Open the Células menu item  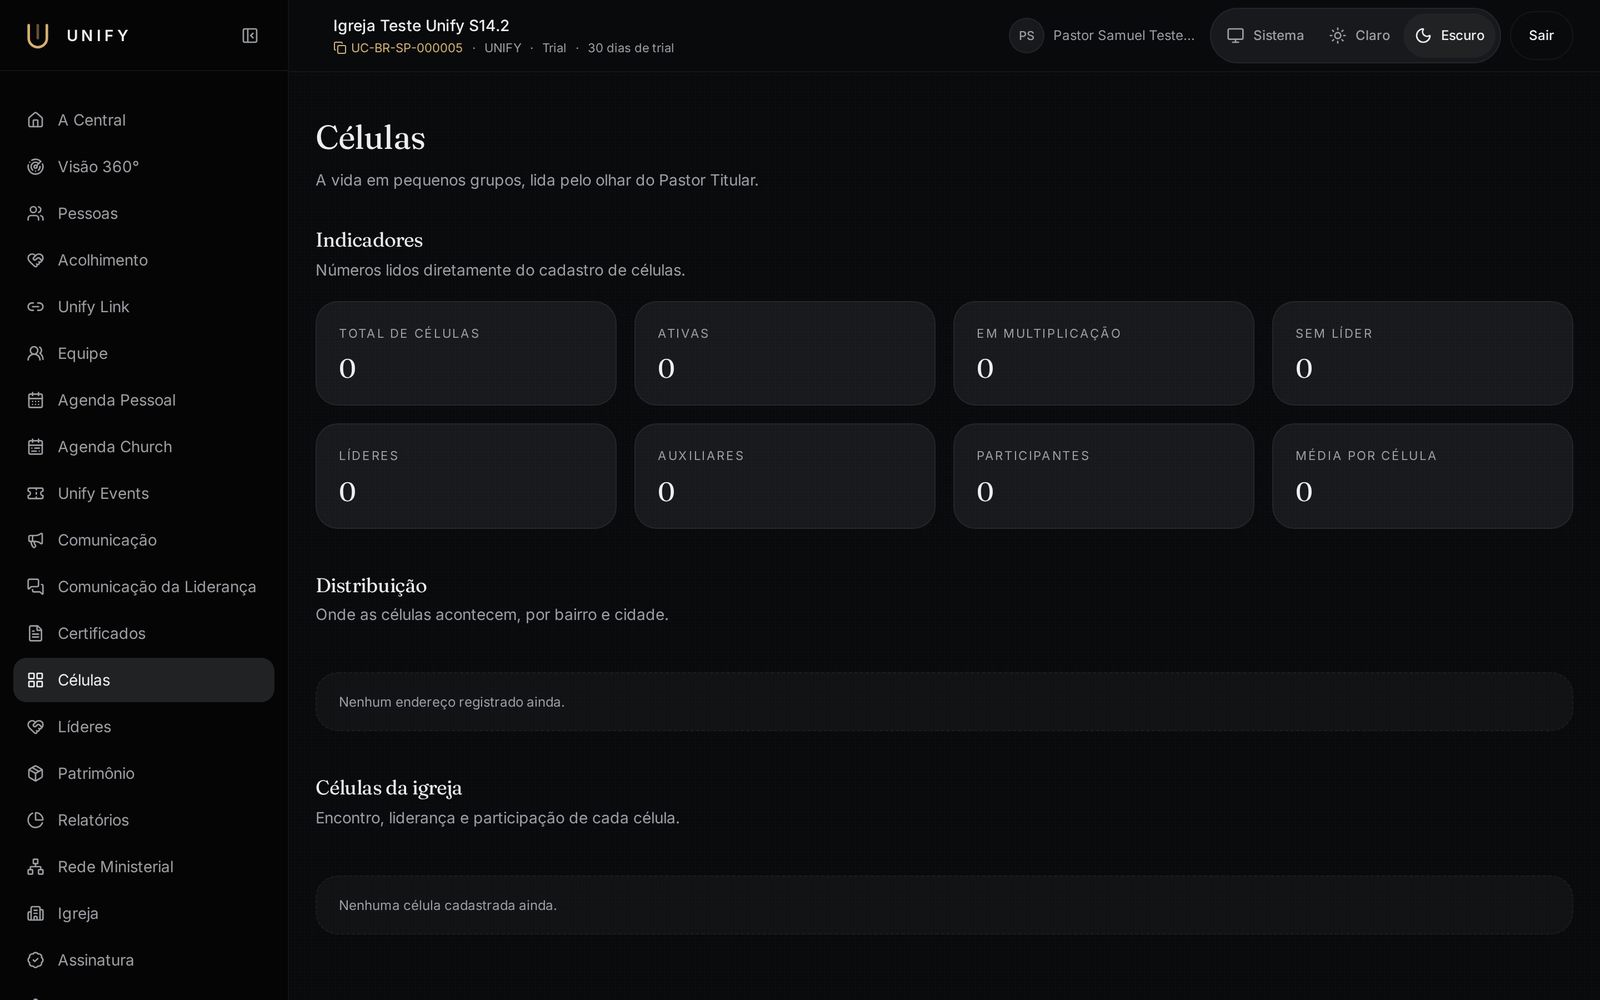(144, 680)
